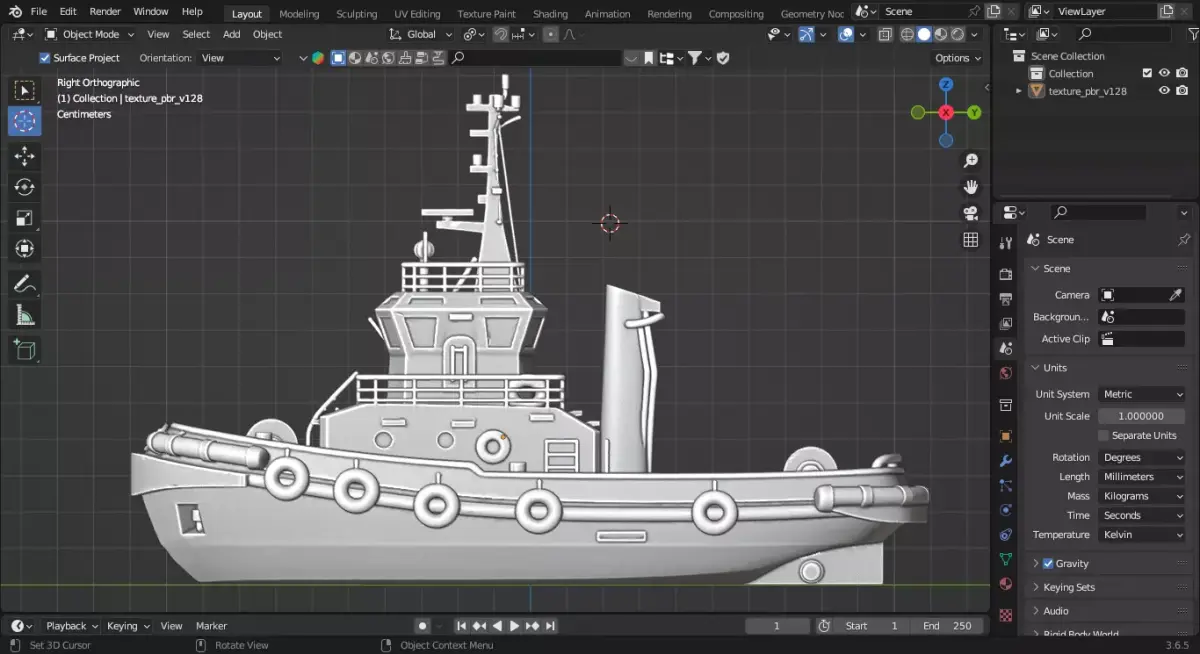Viewport: 1200px width, 654px height.
Task: Open the Render menu
Action: (105, 12)
